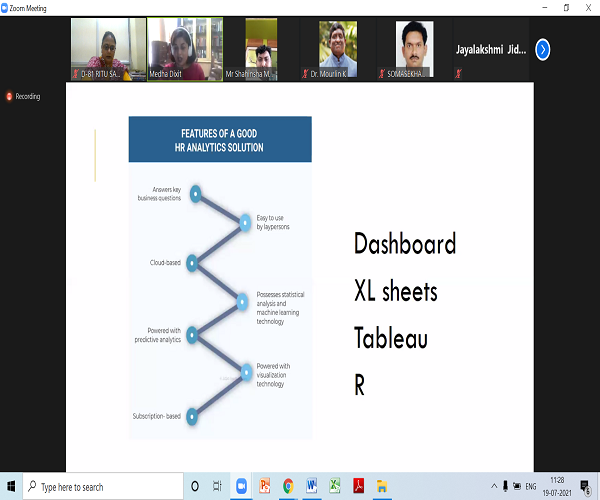Screen dimensions: 600x500
Task: Open the Windows Start menu
Action: point(11,486)
